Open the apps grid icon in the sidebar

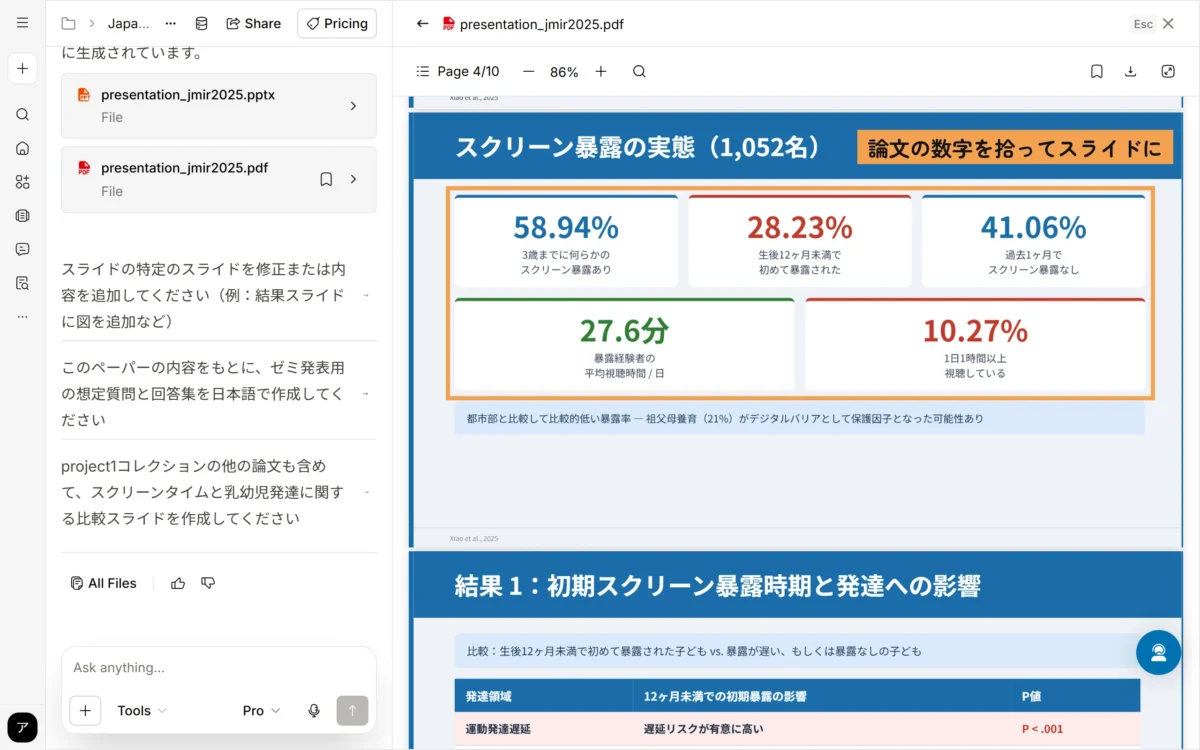22,182
